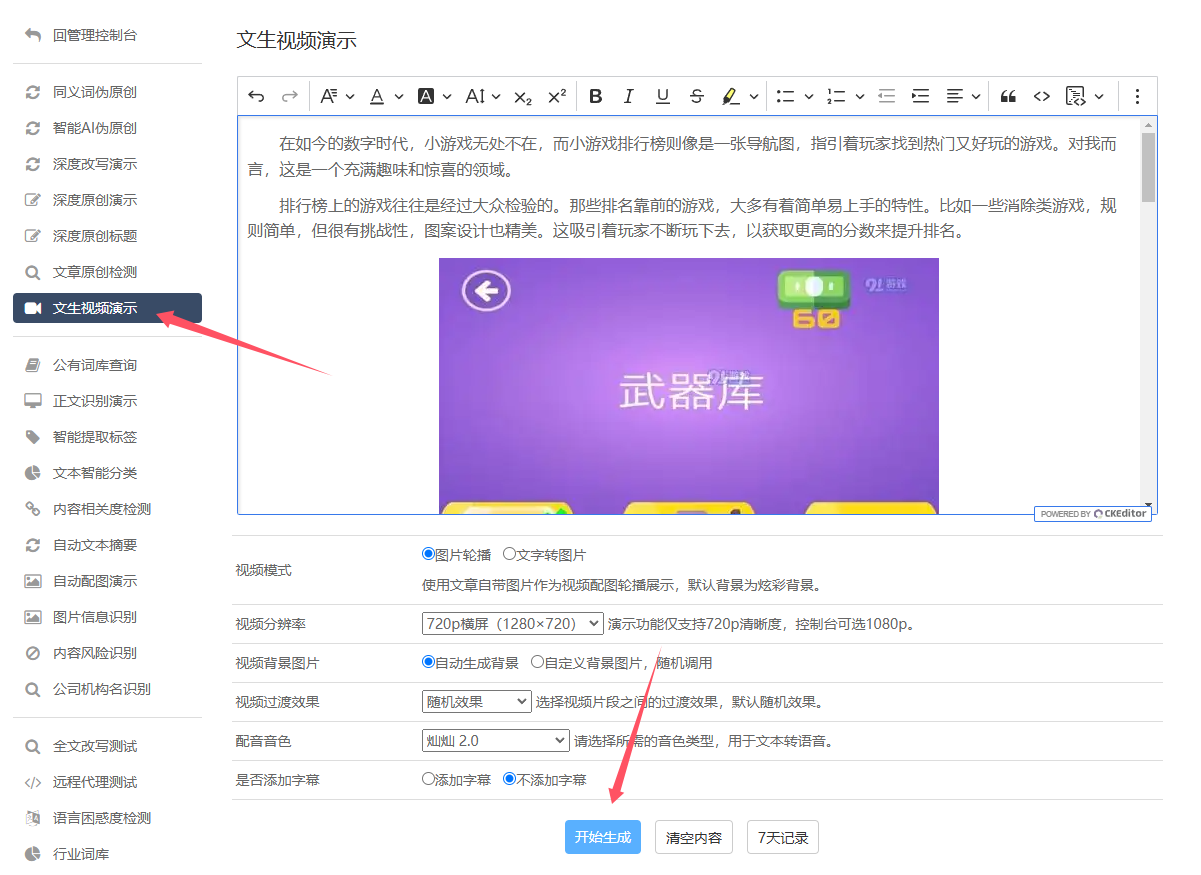The image size is (1201, 875).
Task: Click the redo arrow in the toolbar
Action: 289,96
